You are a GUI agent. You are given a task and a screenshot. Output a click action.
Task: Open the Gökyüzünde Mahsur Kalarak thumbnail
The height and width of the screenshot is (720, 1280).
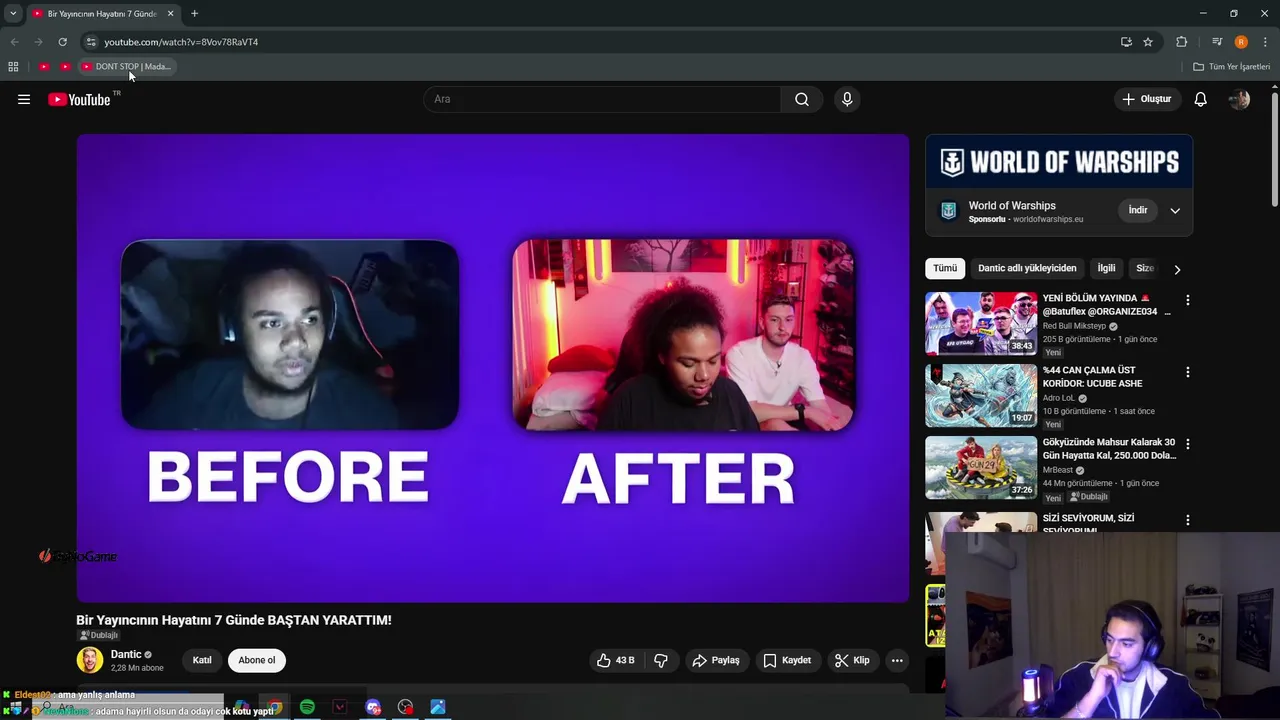pyautogui.click(x=981, y=467)
